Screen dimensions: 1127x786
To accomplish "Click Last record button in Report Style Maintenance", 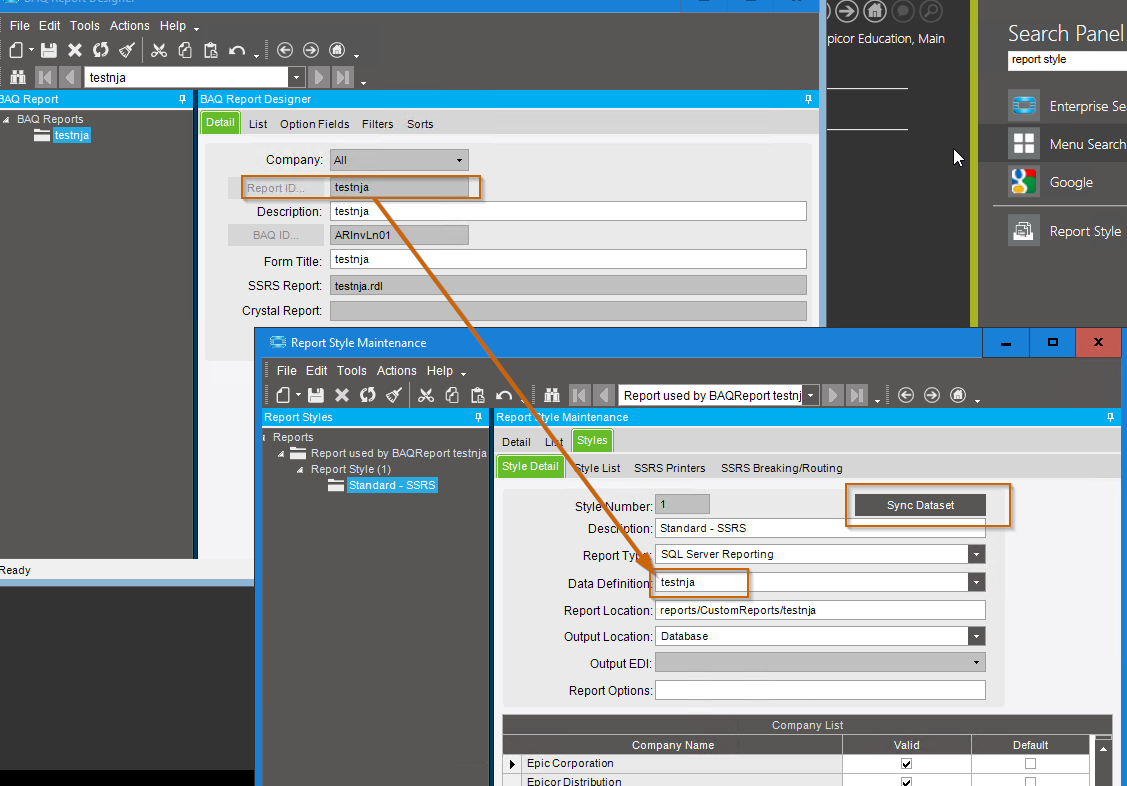I will 856,395.
